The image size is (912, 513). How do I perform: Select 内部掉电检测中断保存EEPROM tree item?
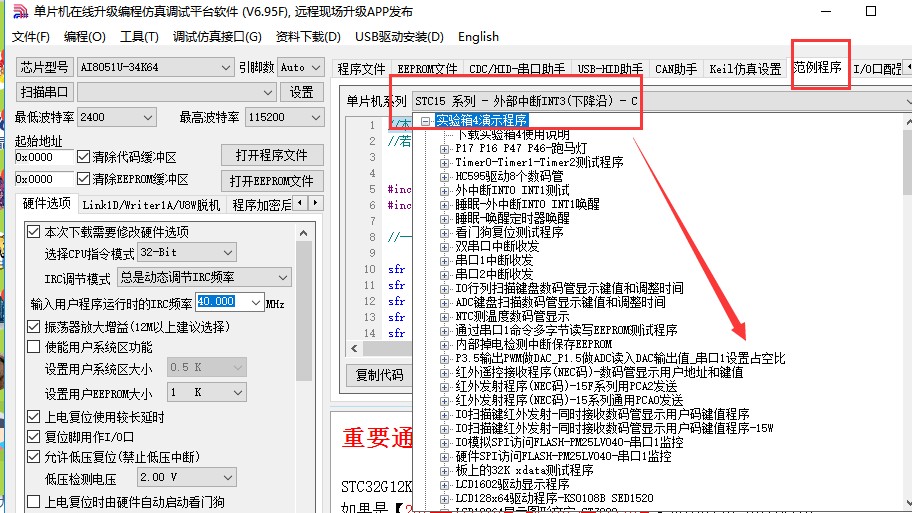533,345
